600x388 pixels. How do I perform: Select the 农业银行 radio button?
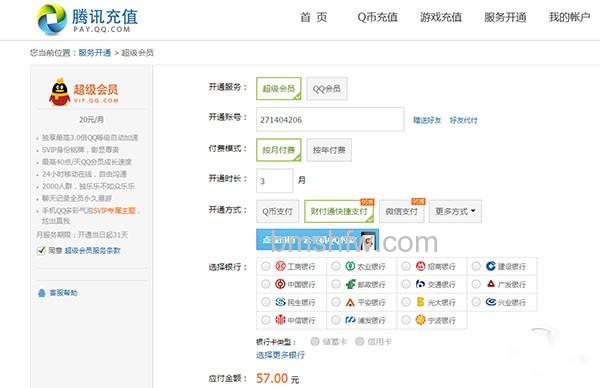coord(336,266)
